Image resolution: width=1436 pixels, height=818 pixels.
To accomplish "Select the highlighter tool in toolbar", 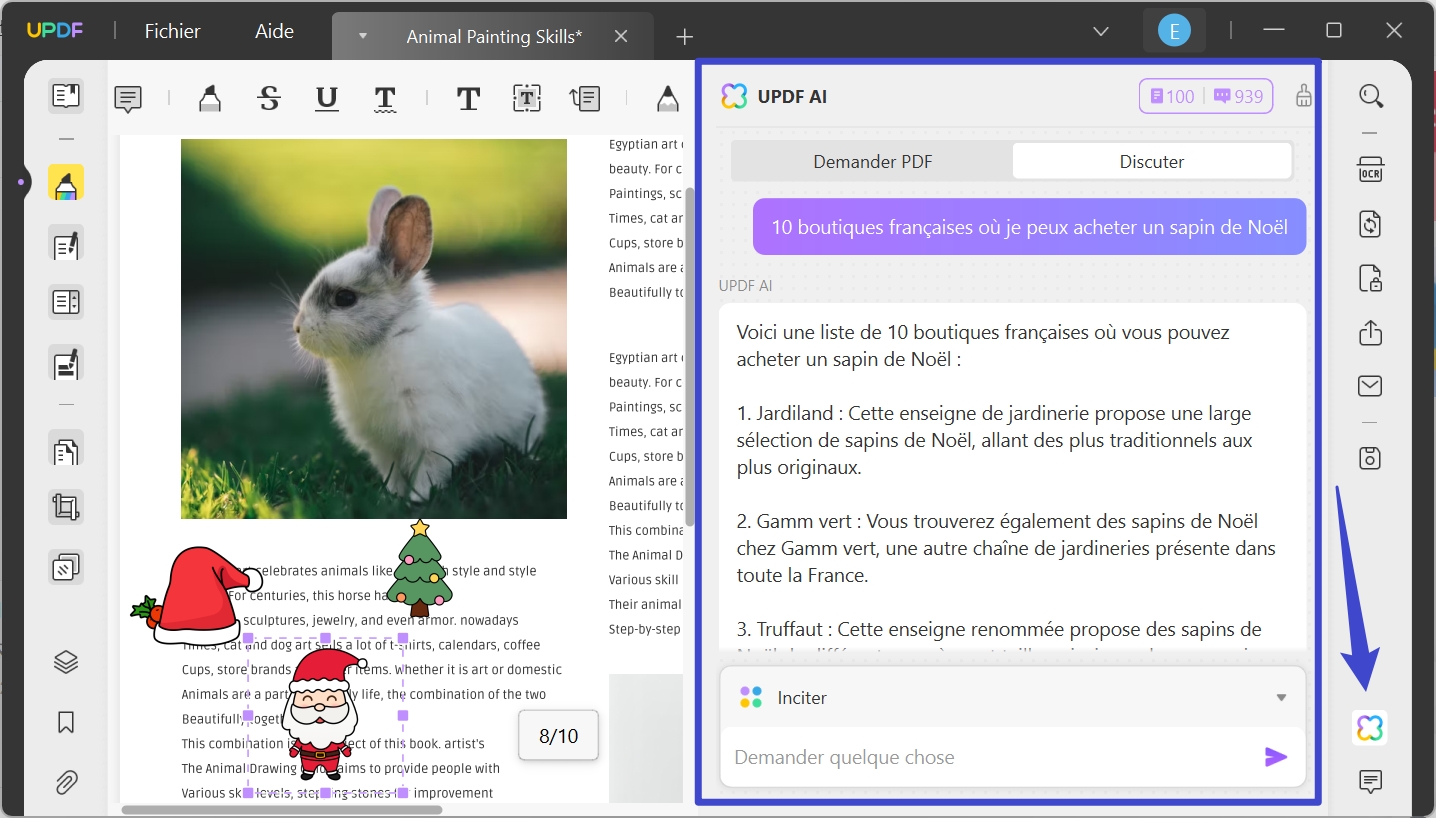I will click(209, 98).
